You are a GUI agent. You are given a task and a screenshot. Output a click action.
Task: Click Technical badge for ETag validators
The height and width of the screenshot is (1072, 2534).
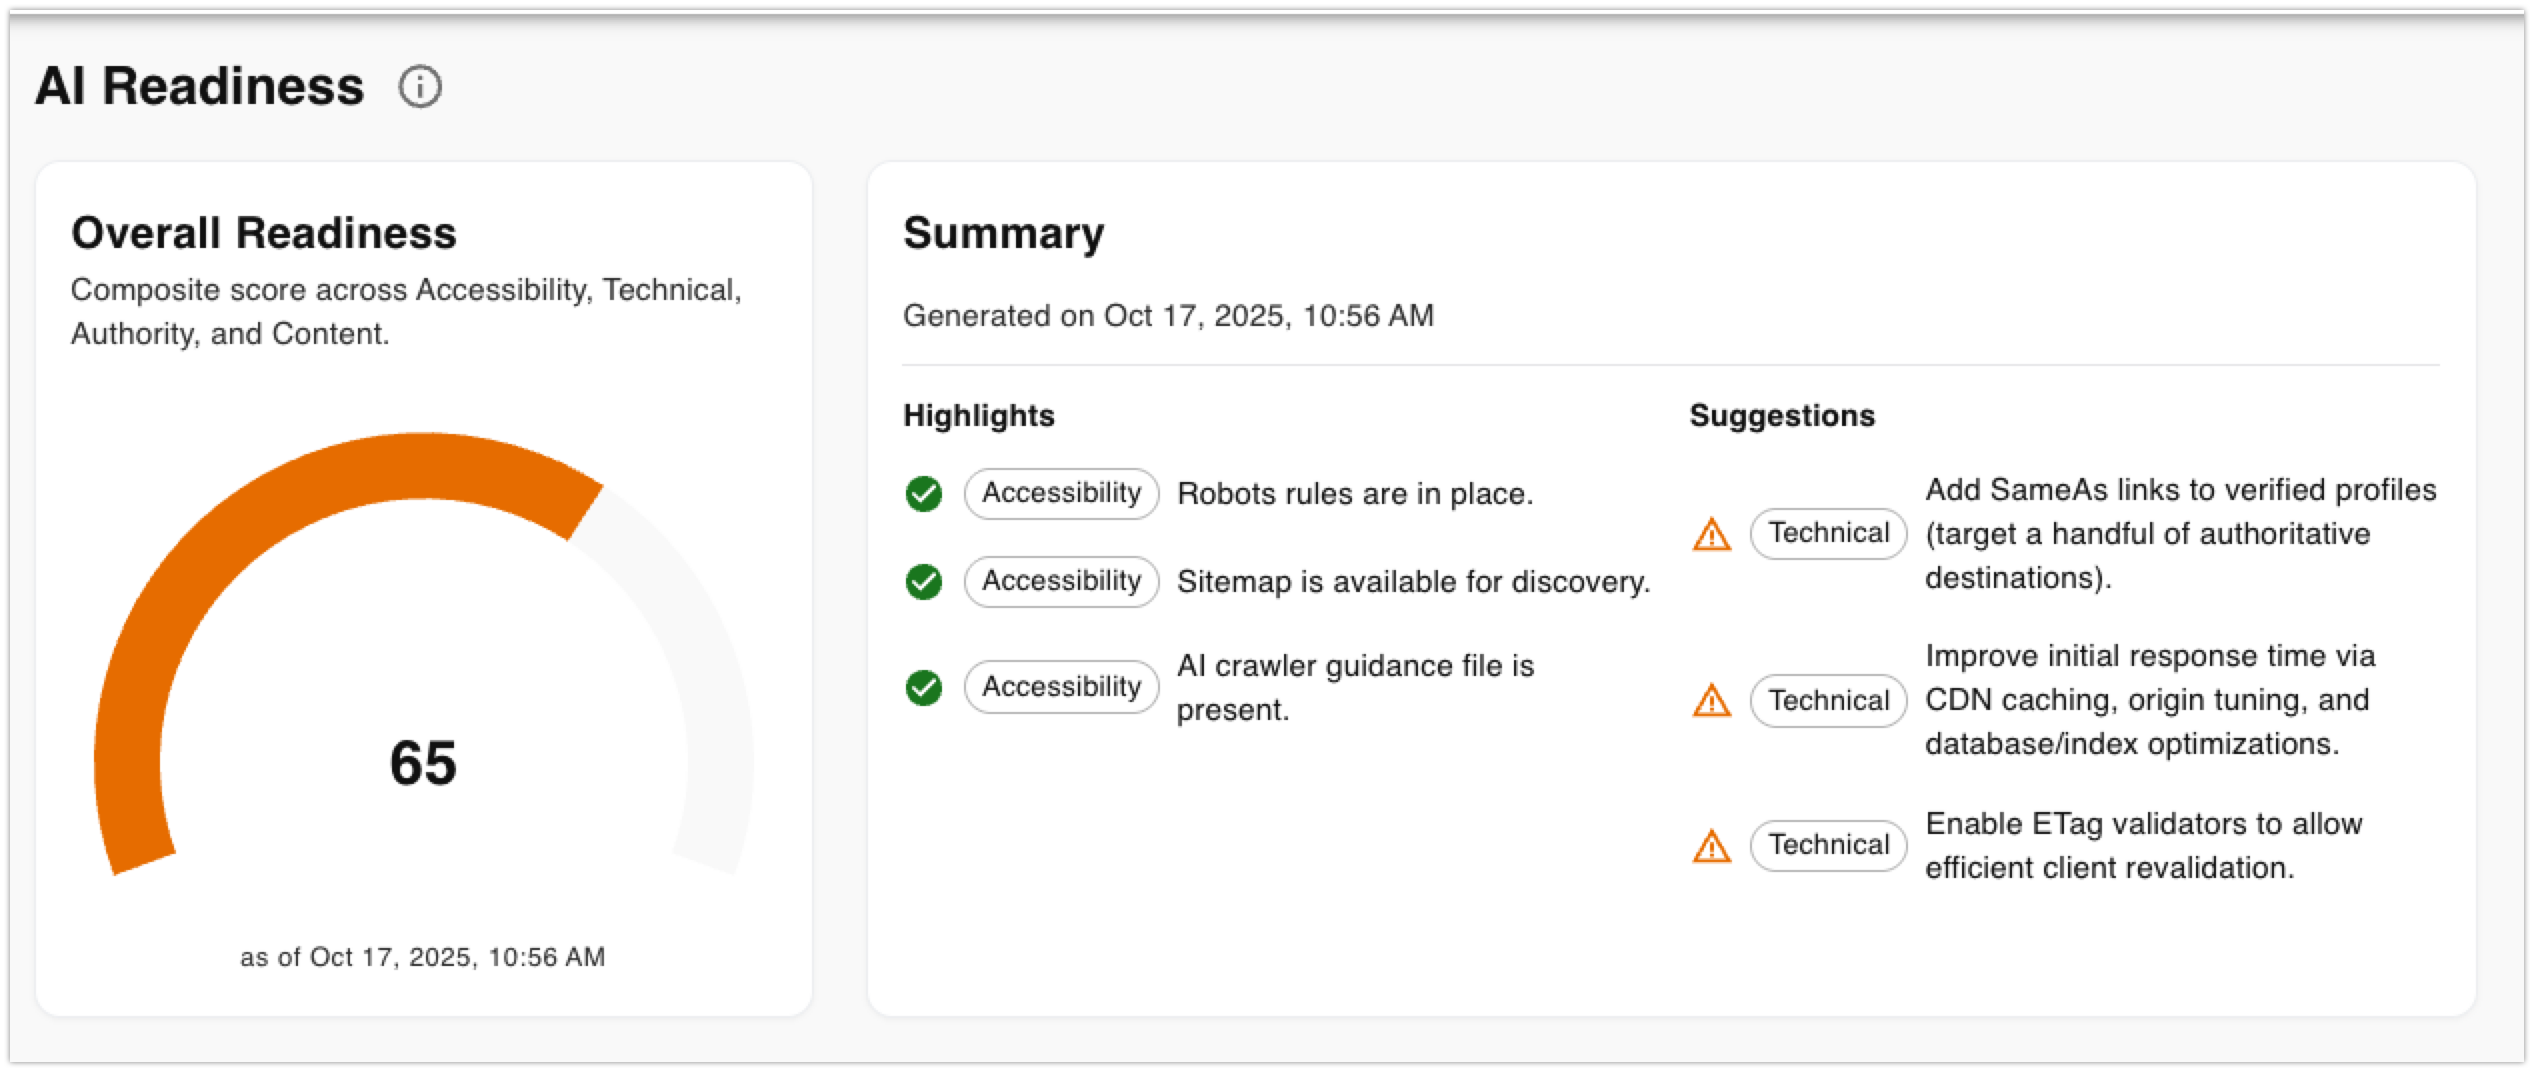tap(1828, 845)
